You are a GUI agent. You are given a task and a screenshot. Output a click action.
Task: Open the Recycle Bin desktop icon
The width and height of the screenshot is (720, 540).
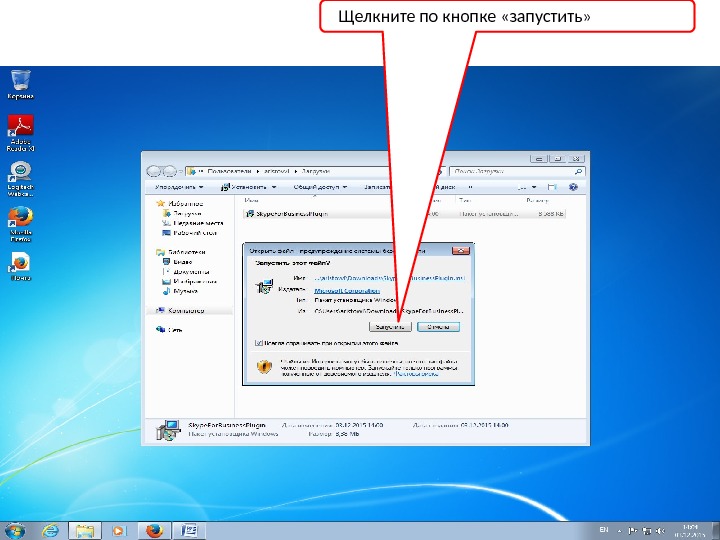[x=21, y=84]
